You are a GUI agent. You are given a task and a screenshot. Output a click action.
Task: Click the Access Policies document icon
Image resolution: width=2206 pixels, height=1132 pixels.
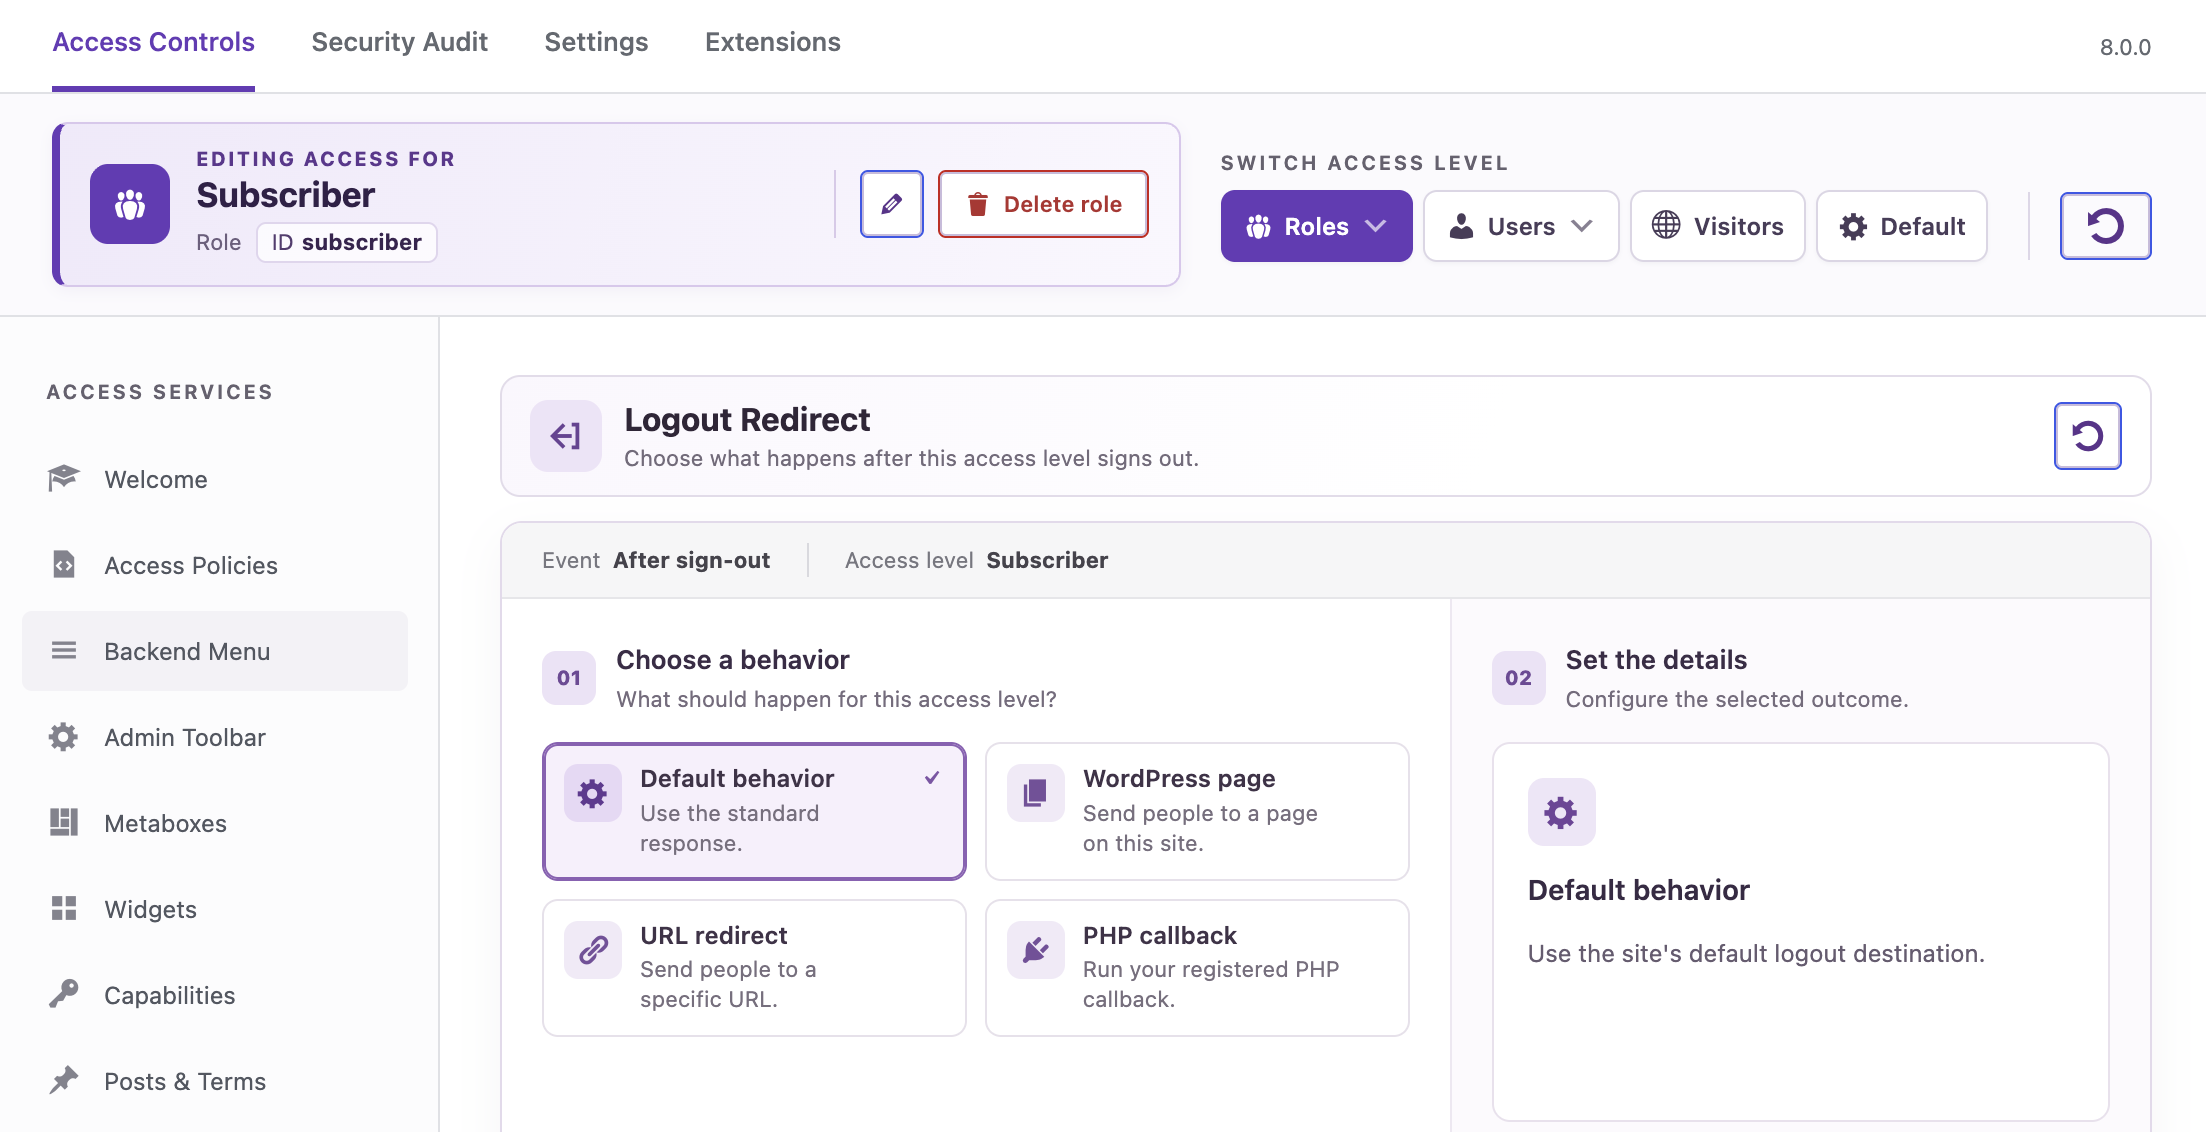click(64, 565)
